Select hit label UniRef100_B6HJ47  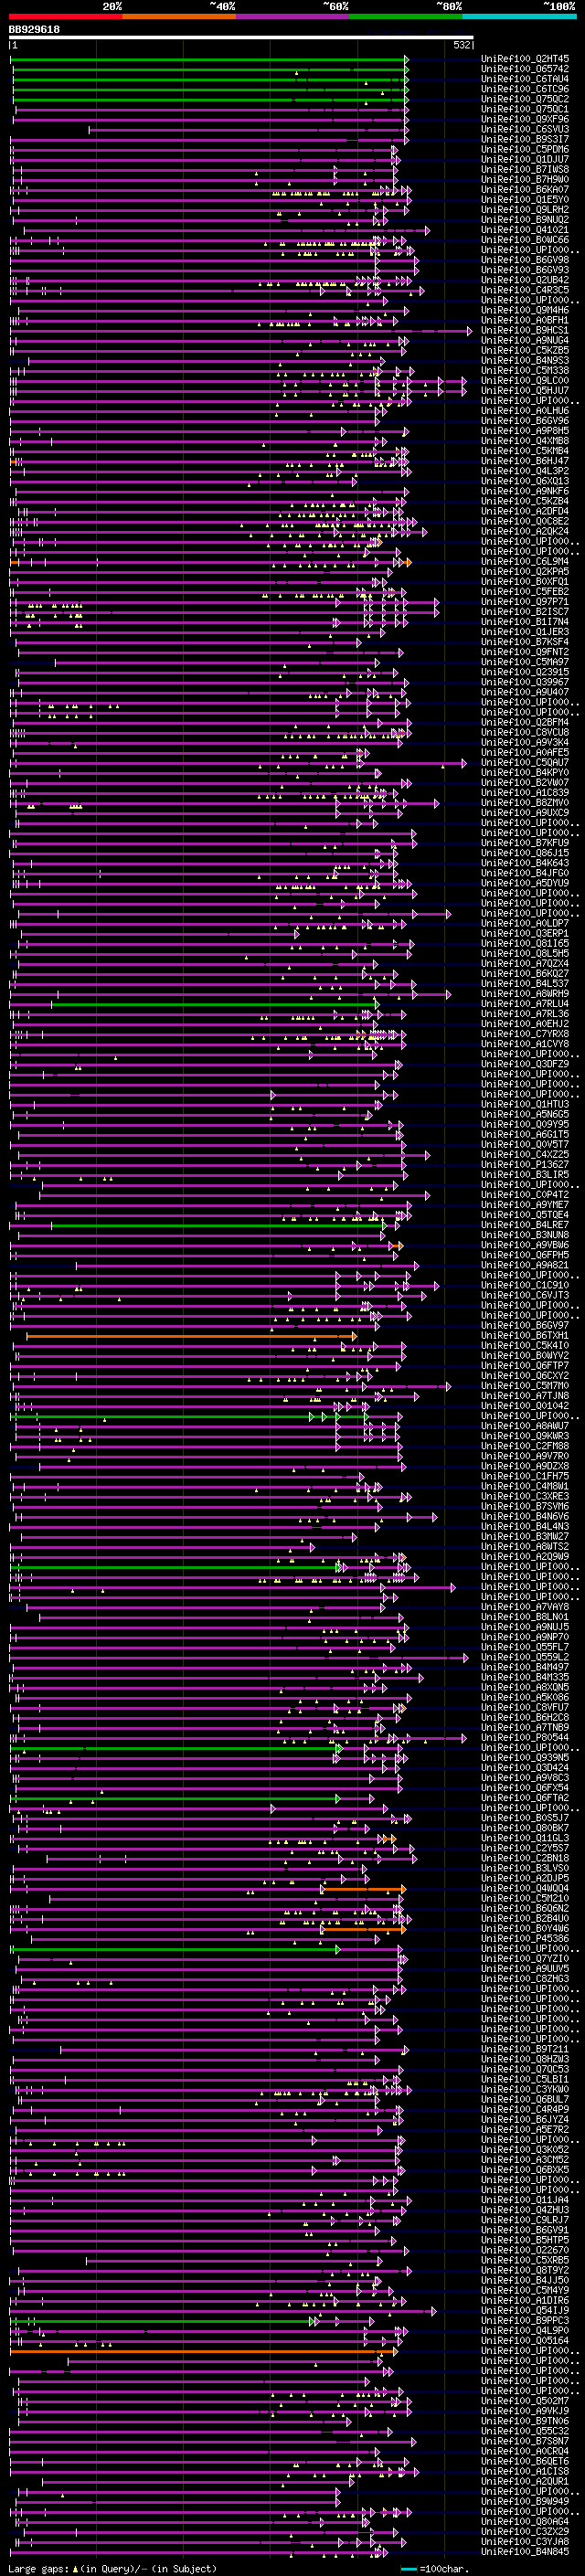(x=525, y=460)
